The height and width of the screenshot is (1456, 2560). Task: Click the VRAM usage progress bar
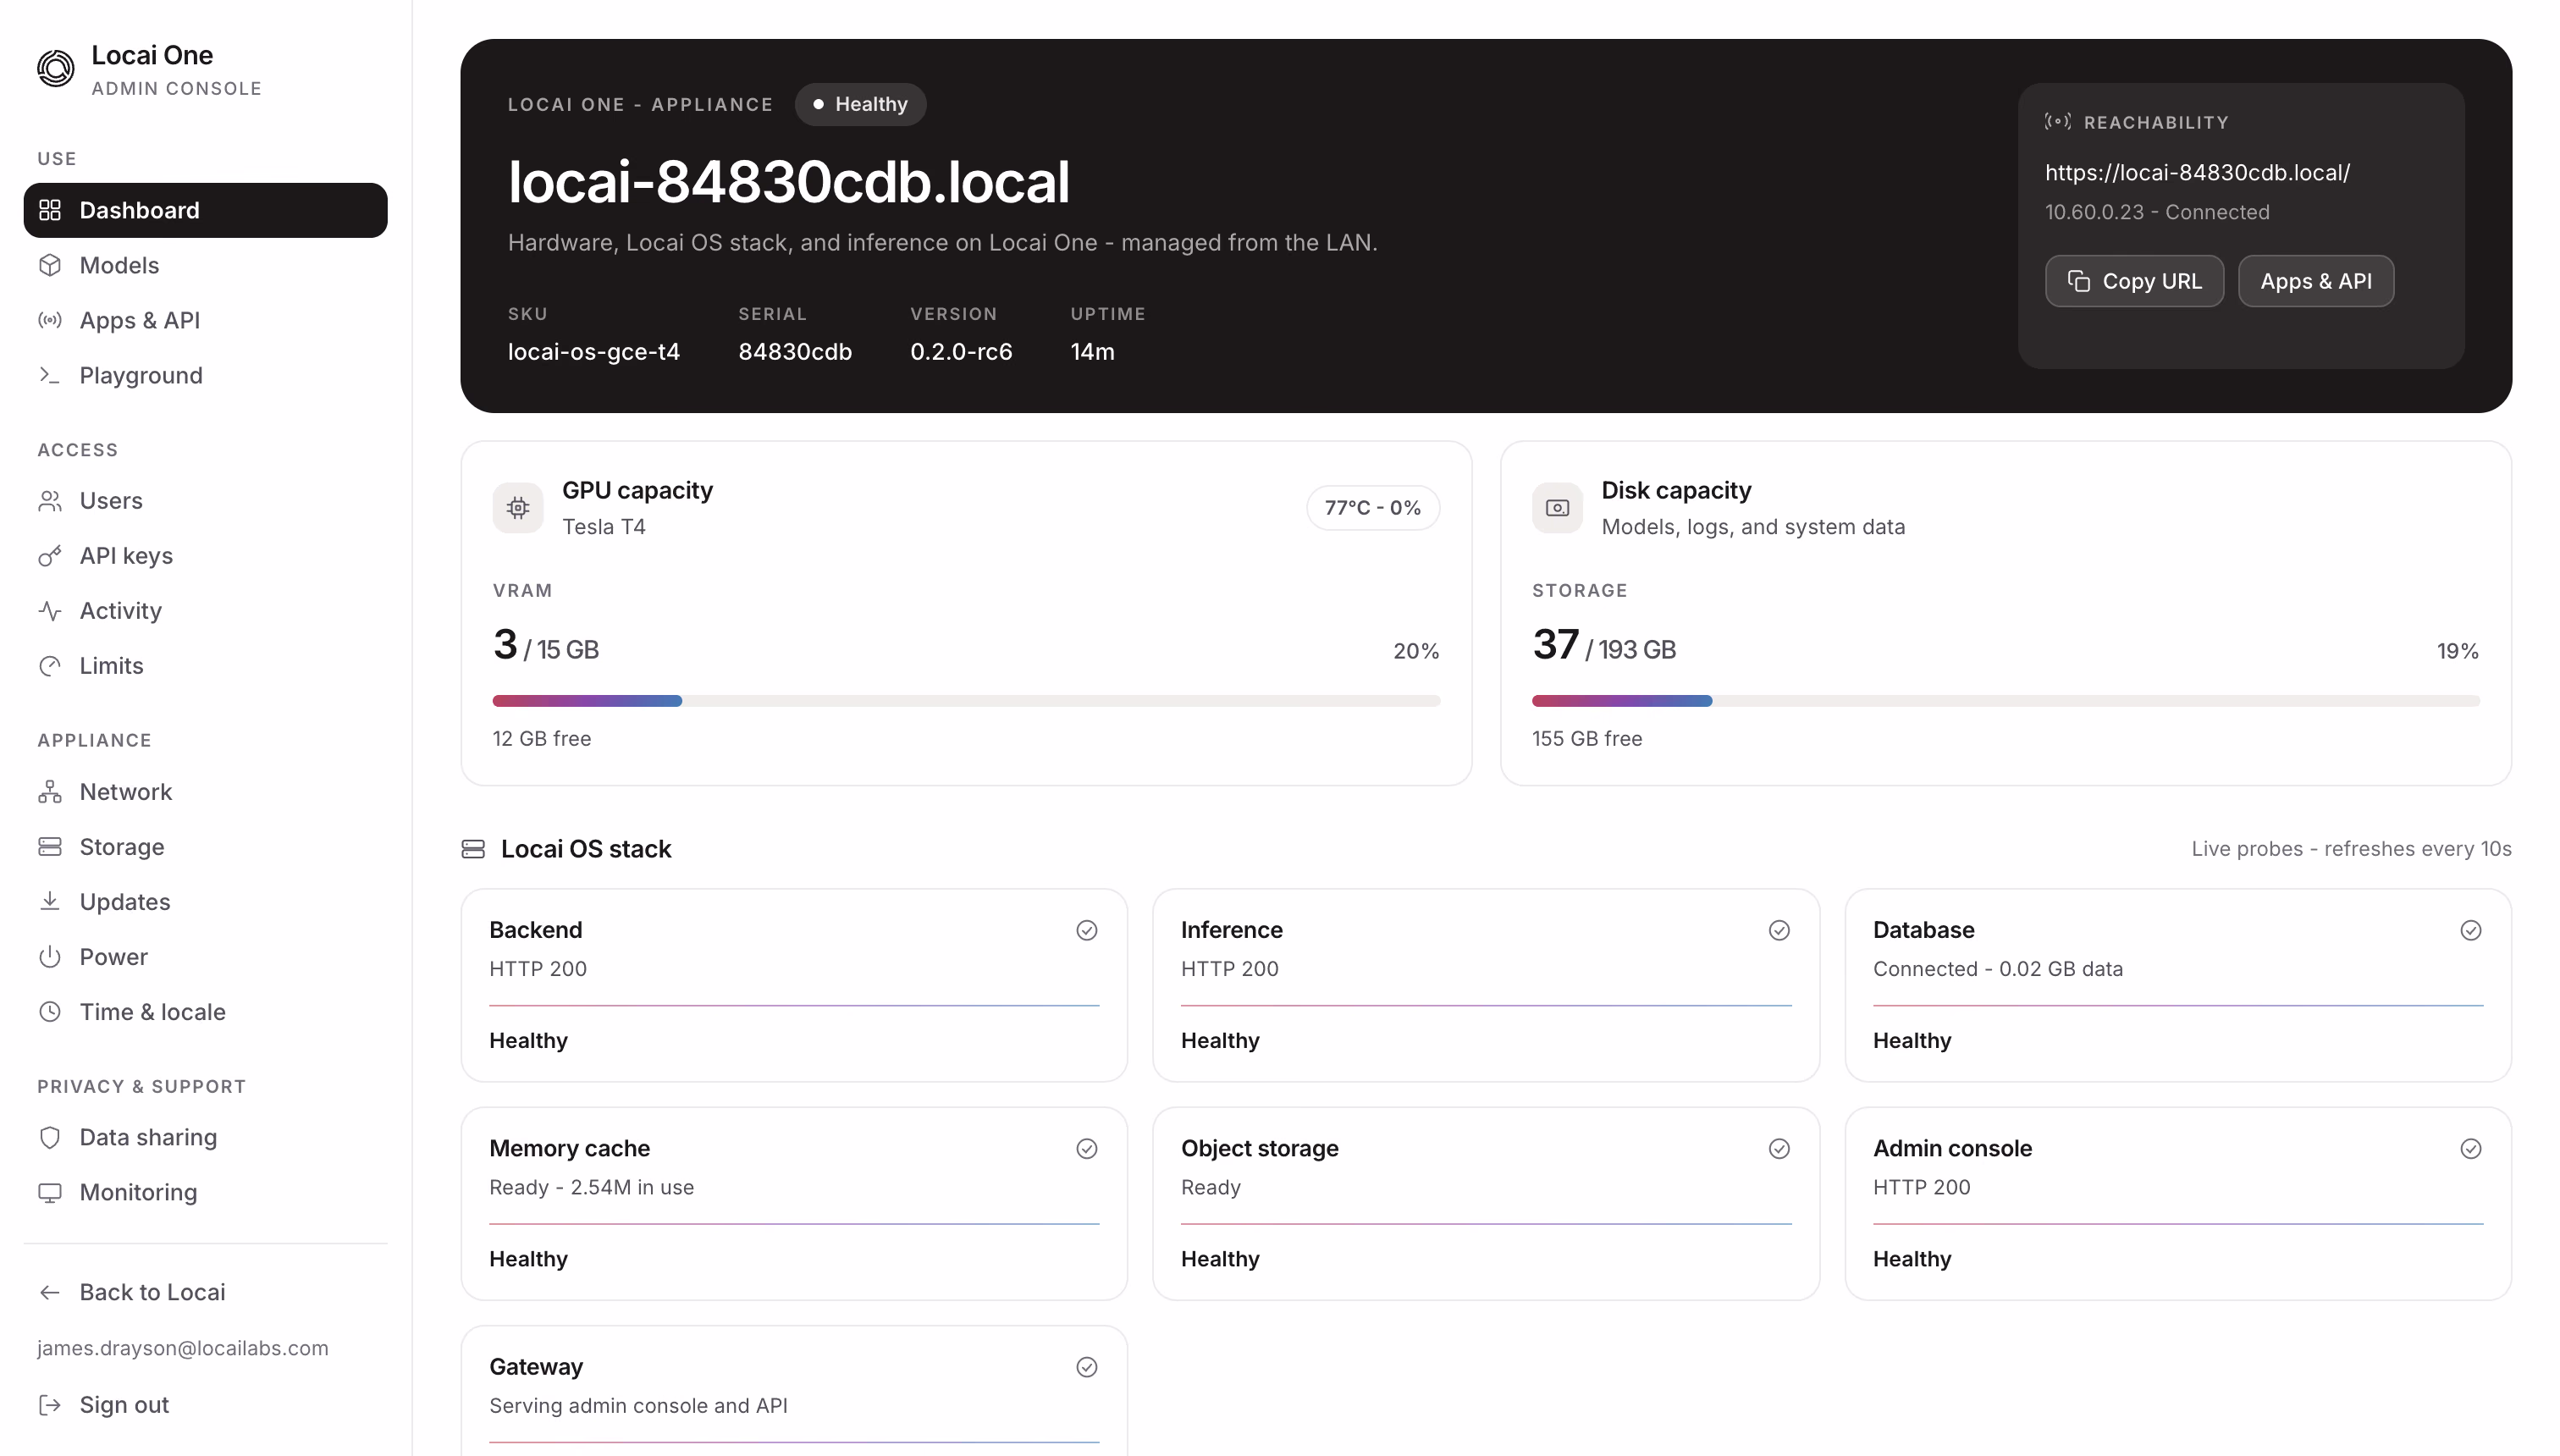(x=966, y=701)
